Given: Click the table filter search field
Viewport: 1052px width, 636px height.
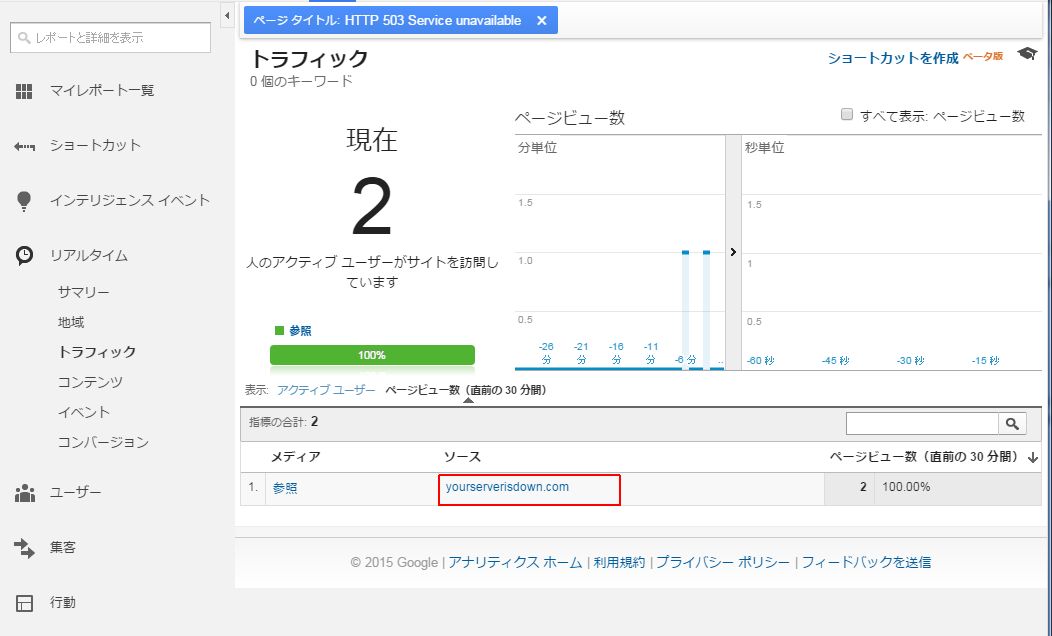Looking at the screenshot, I should (x=923, y=423).
